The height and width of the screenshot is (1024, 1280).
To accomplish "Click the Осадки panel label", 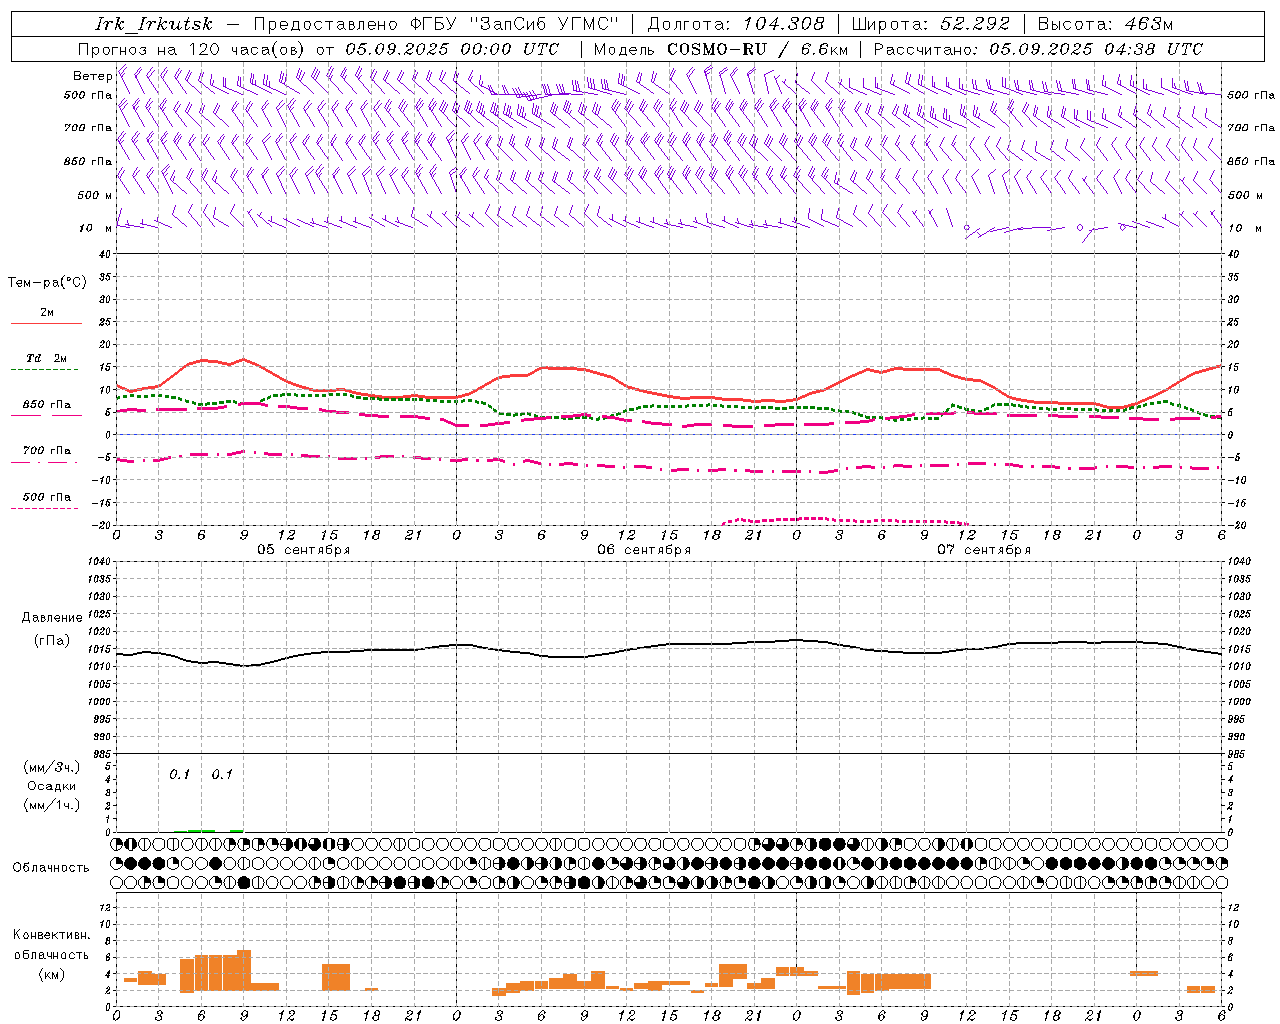I will tap(51, 786).
